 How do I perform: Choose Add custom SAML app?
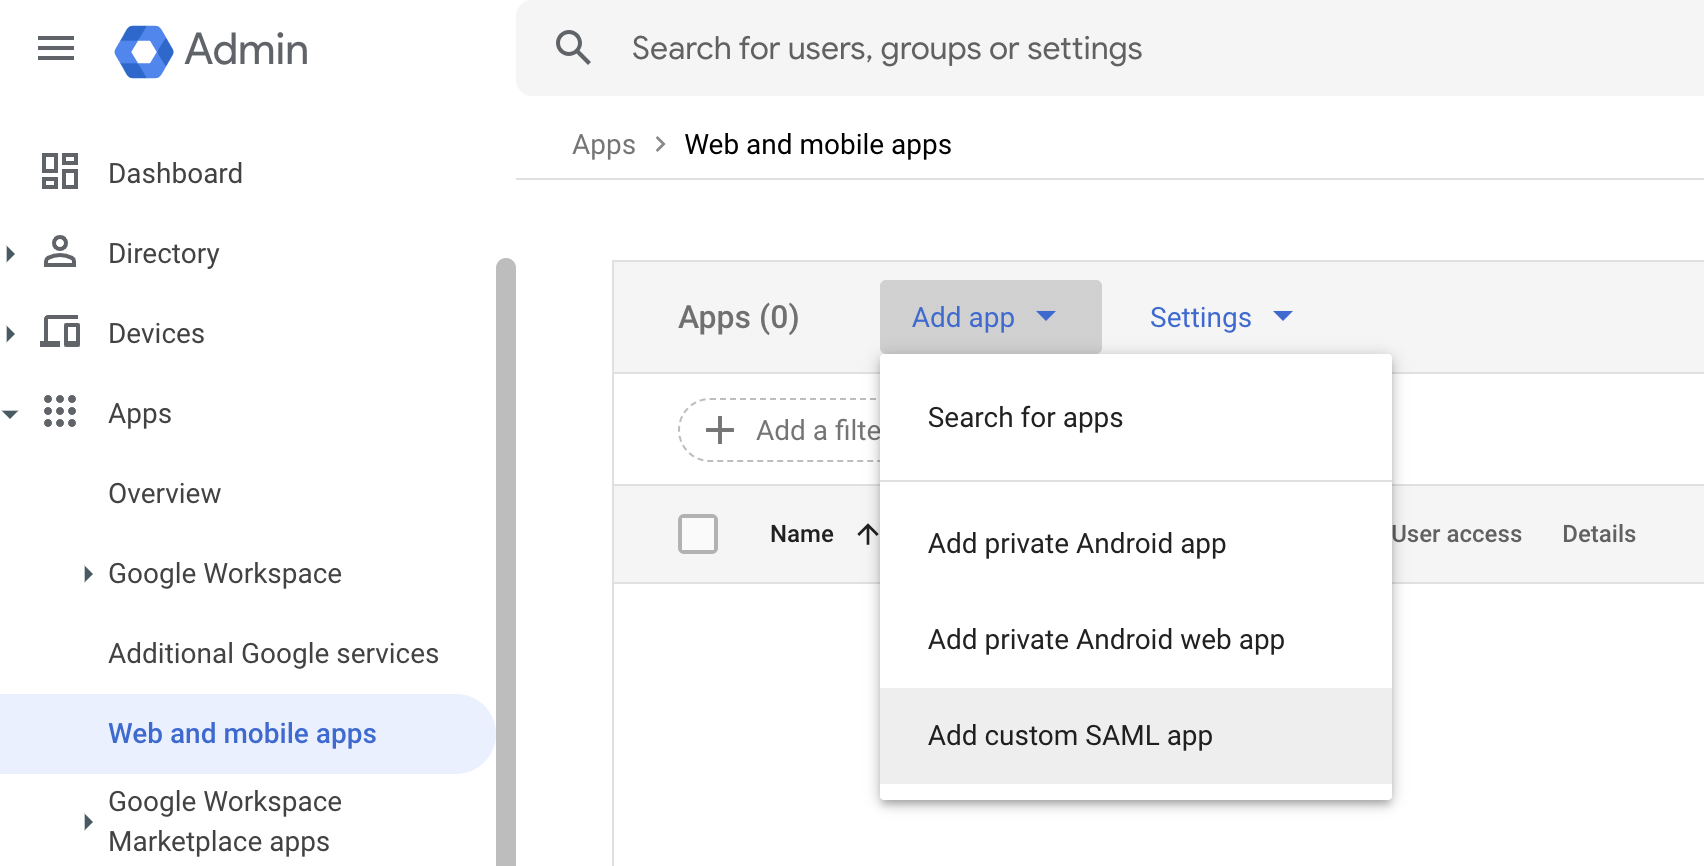point(1070,736)
